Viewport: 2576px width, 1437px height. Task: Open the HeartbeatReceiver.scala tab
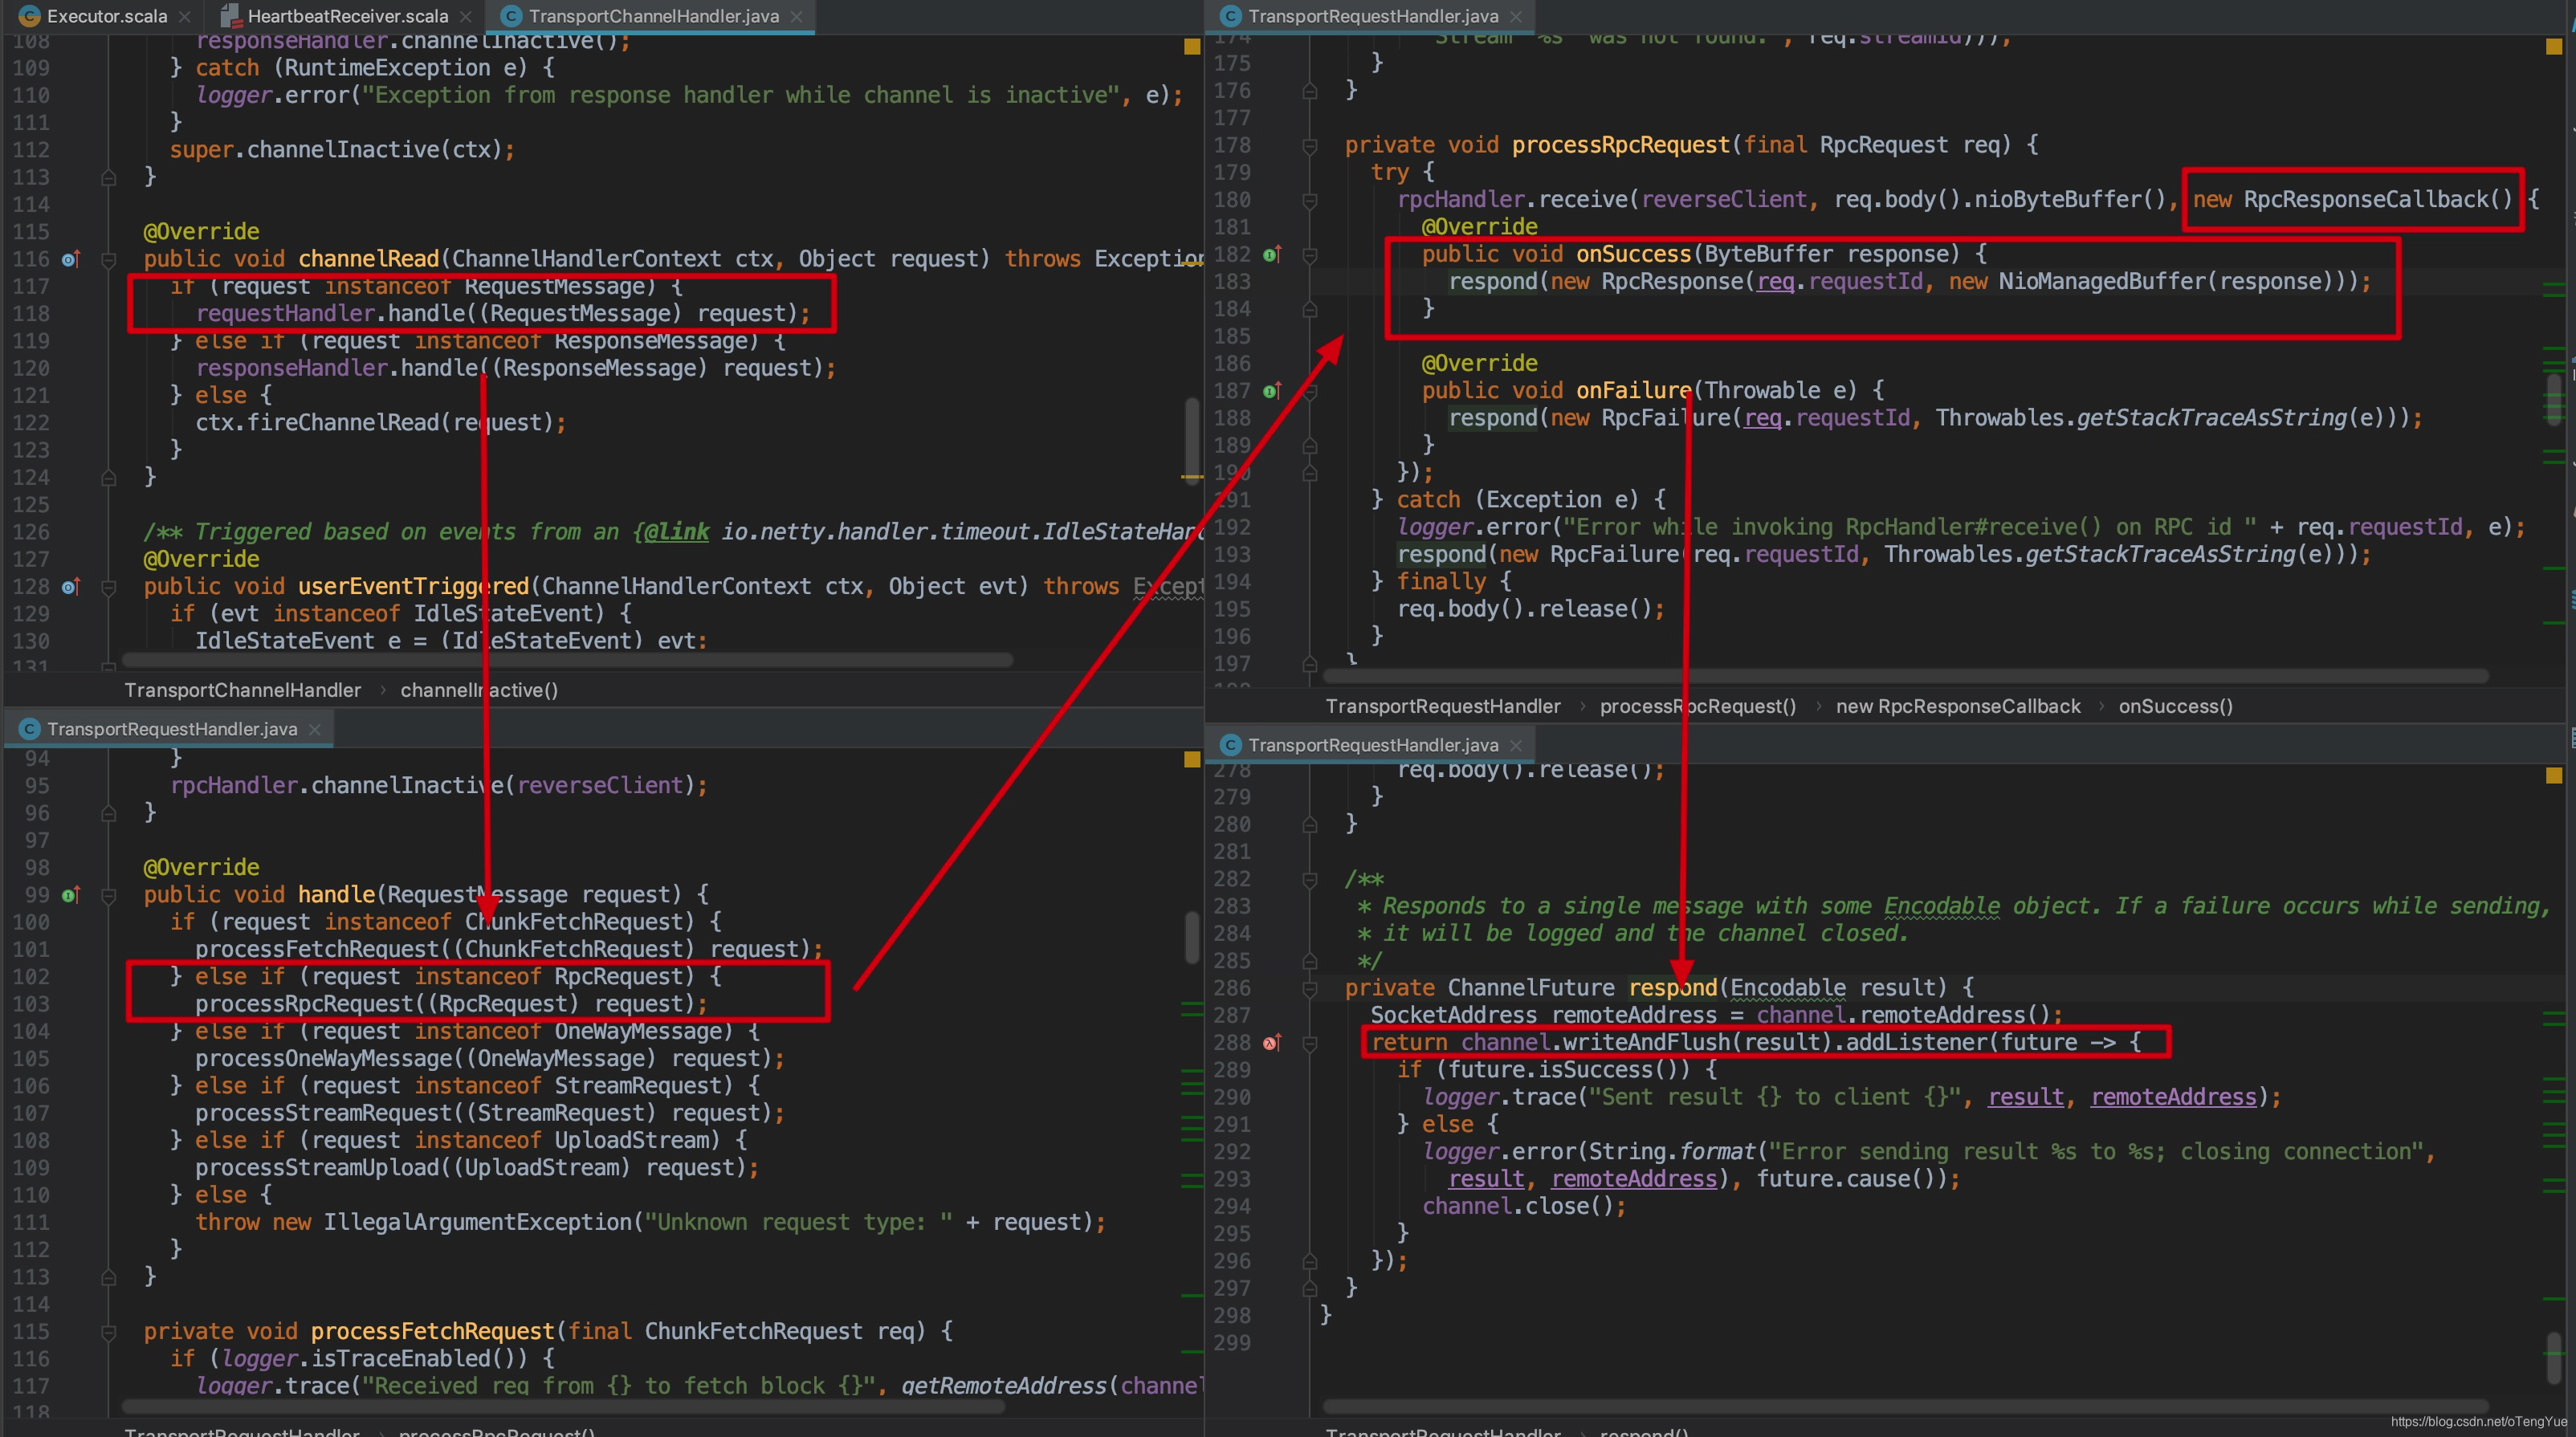pos(347,16)
